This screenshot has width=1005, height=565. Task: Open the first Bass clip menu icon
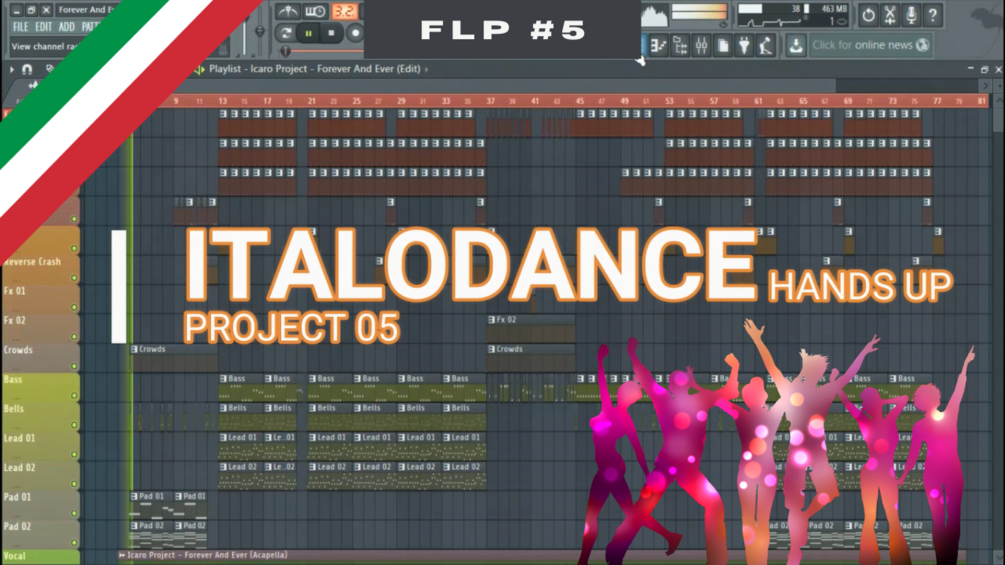[x=223, y=379]
